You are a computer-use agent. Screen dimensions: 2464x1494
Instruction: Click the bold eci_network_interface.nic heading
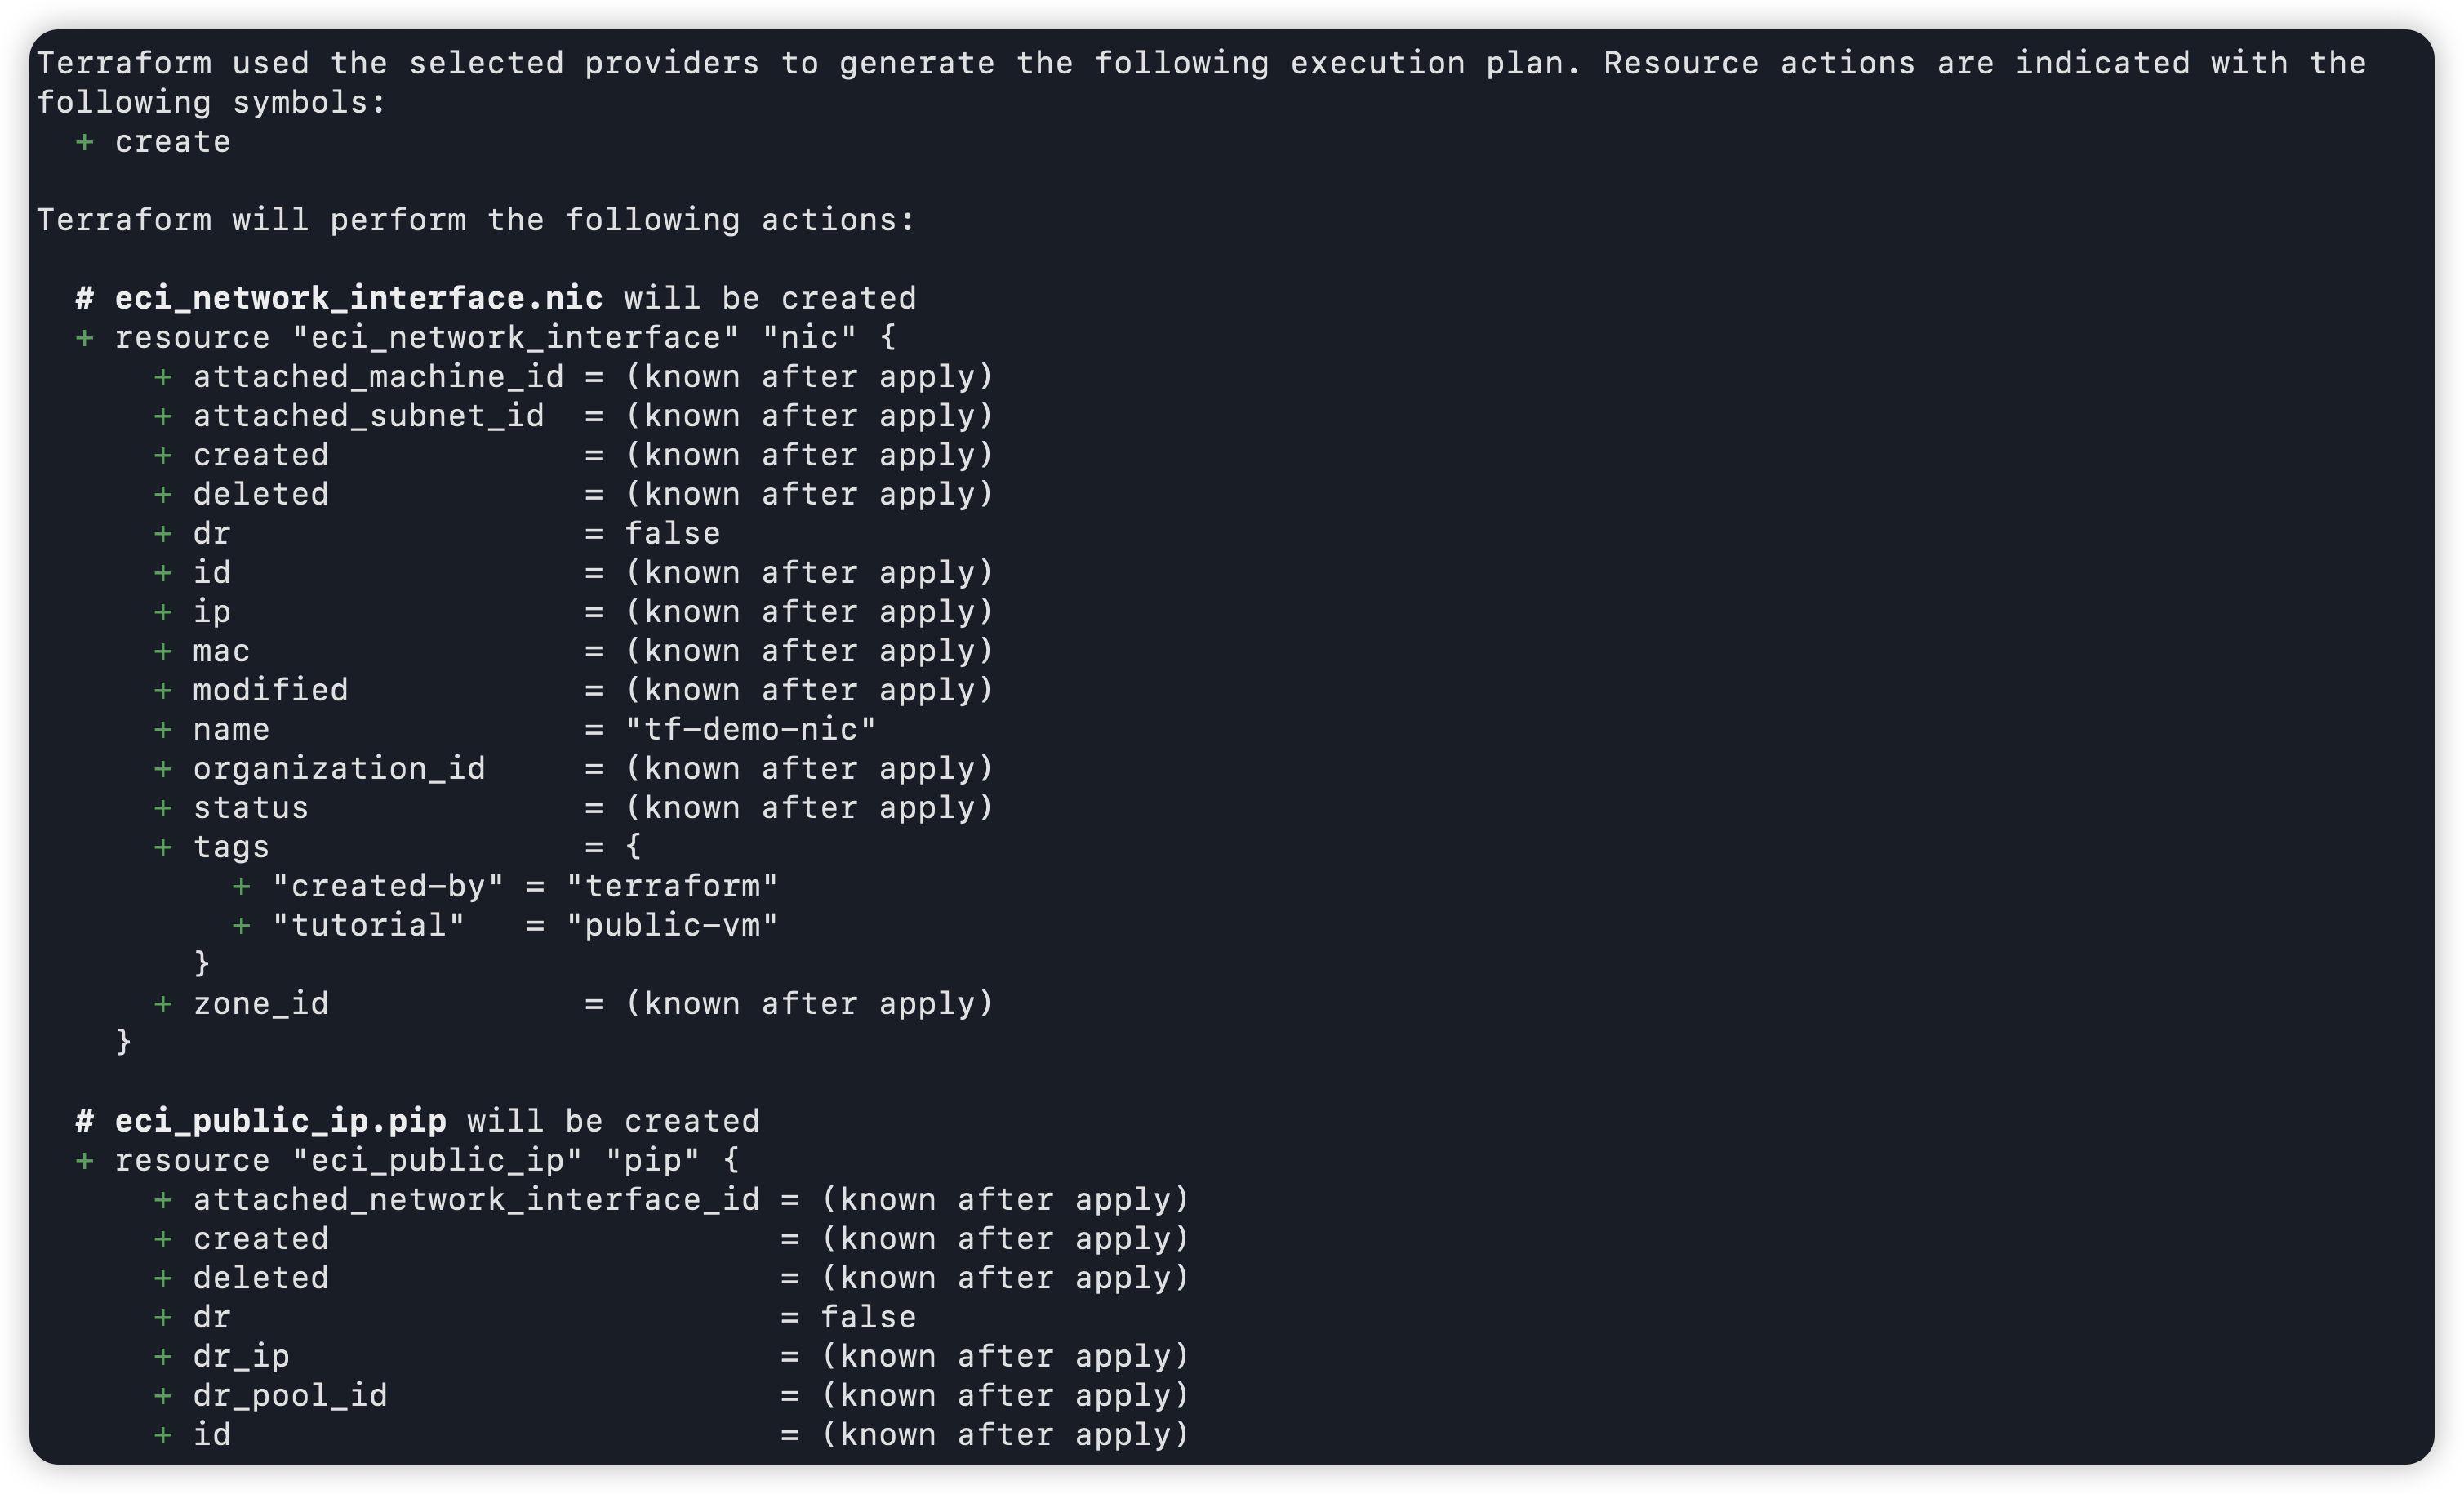point(358,298)
